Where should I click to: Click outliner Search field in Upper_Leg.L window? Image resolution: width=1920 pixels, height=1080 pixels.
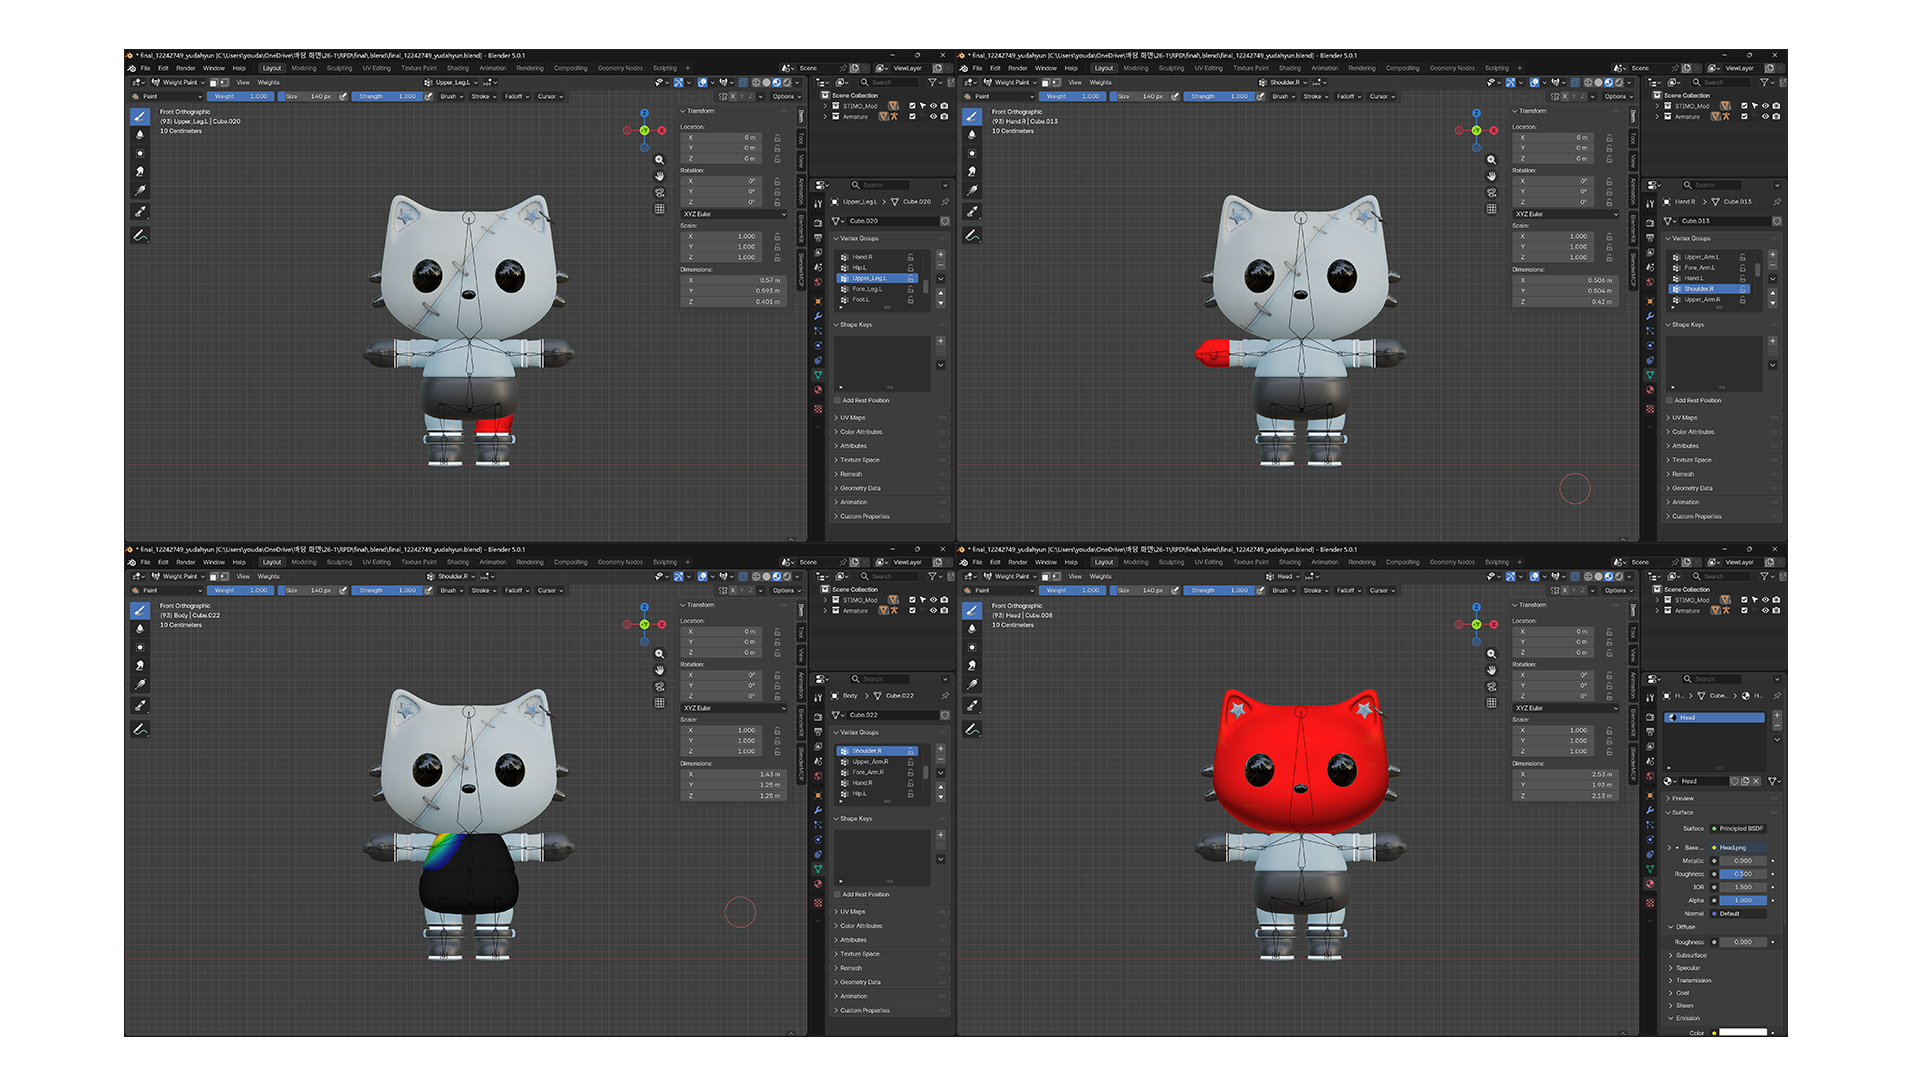889,82
